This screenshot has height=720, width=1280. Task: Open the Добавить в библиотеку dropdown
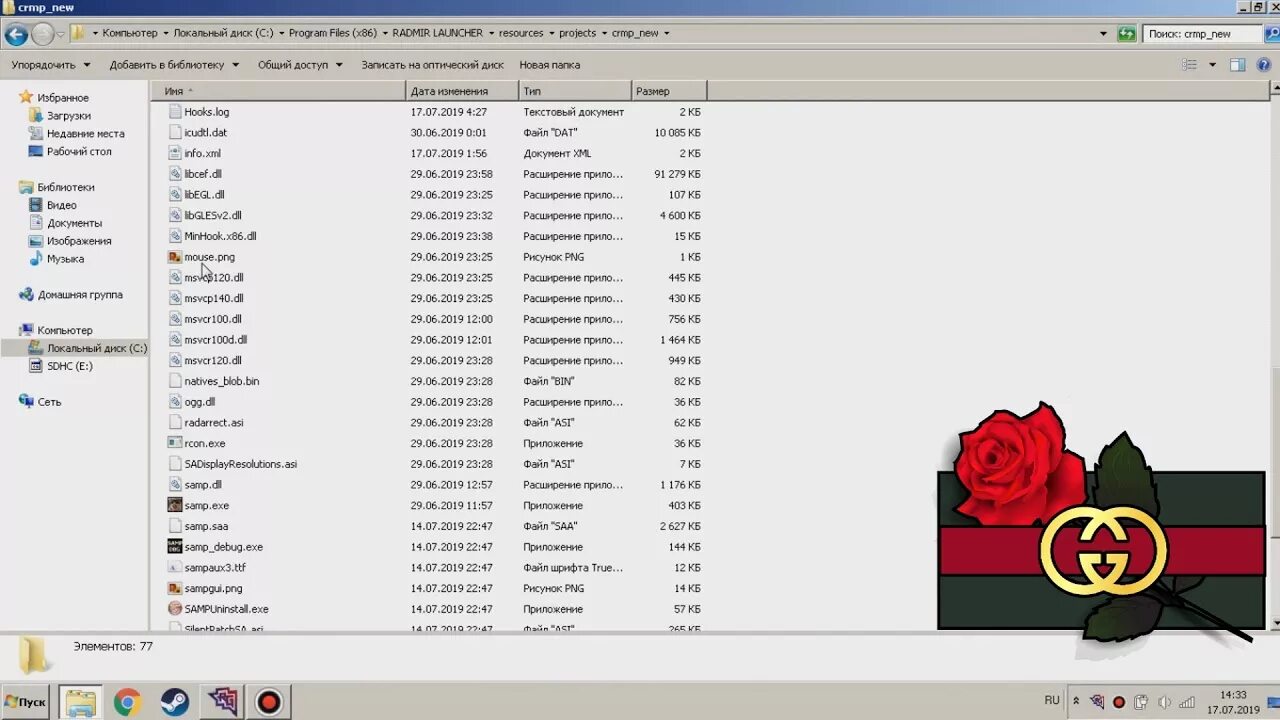point(174,65)
